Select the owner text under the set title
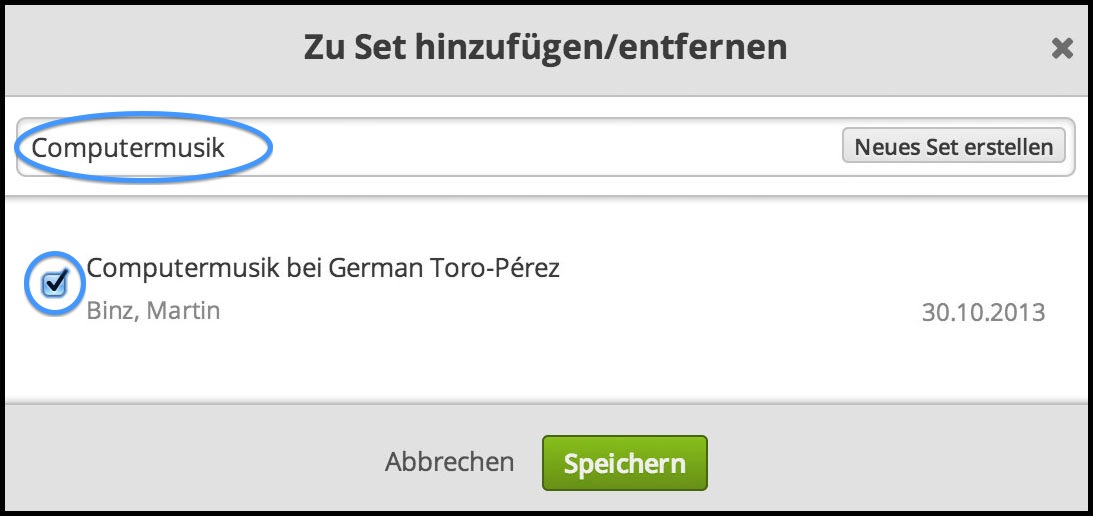Screen dimensions: 1093x516 coord(153,310)
